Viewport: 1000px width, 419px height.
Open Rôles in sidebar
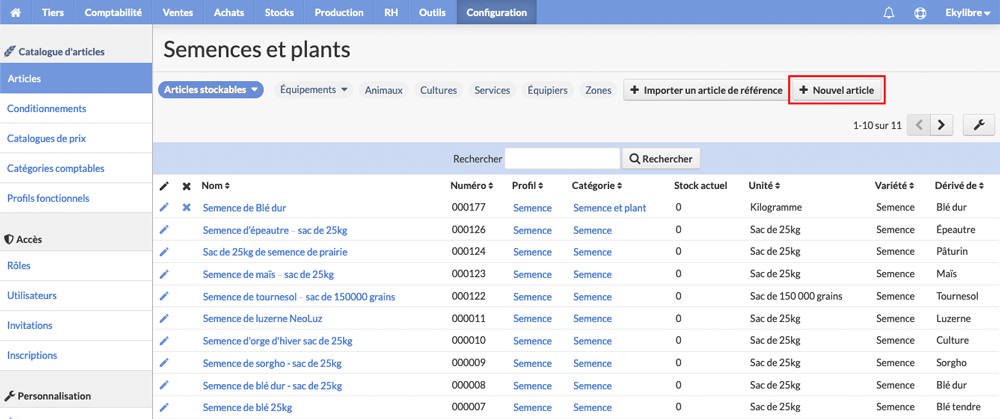pos(76,265)
